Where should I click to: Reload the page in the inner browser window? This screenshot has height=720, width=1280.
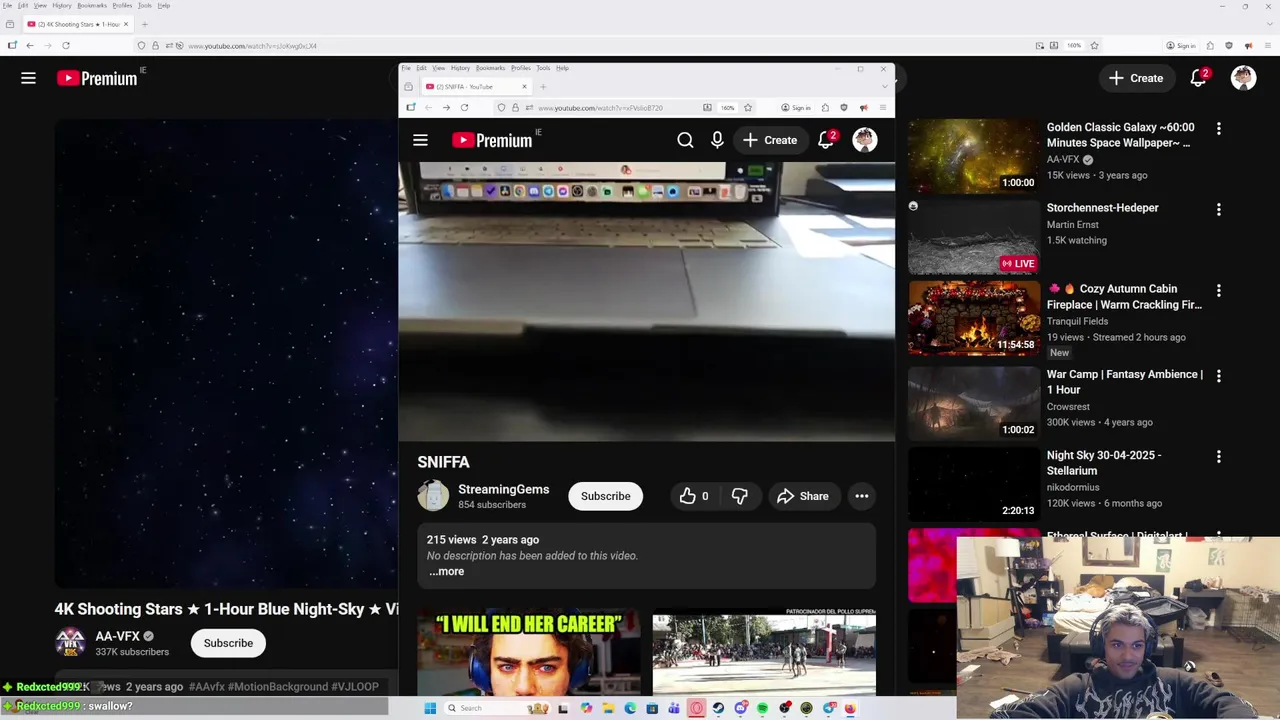tap(464, 108)
